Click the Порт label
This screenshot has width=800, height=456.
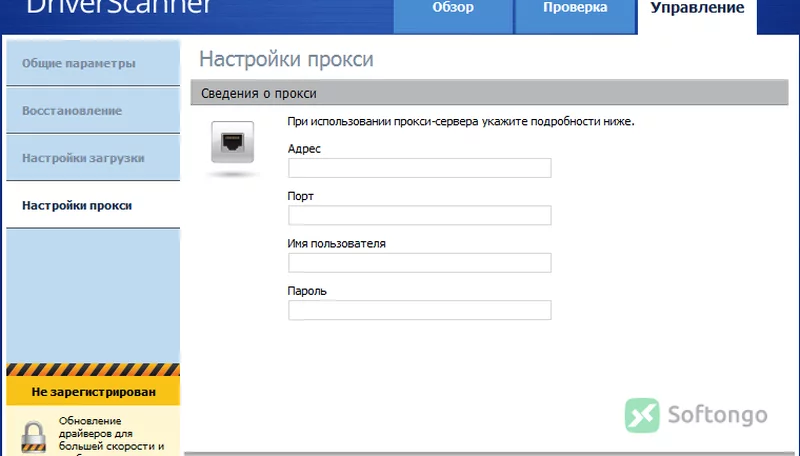point(301,196)
